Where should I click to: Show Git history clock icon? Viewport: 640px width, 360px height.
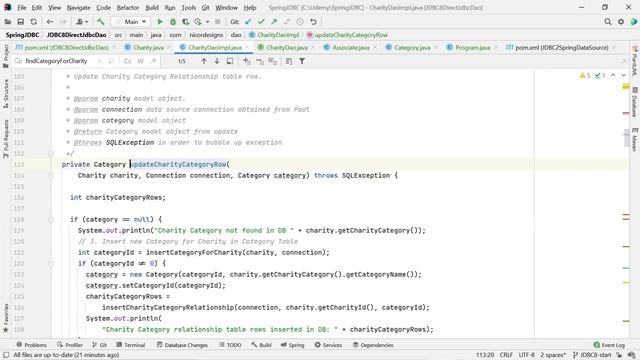[300, 22]
